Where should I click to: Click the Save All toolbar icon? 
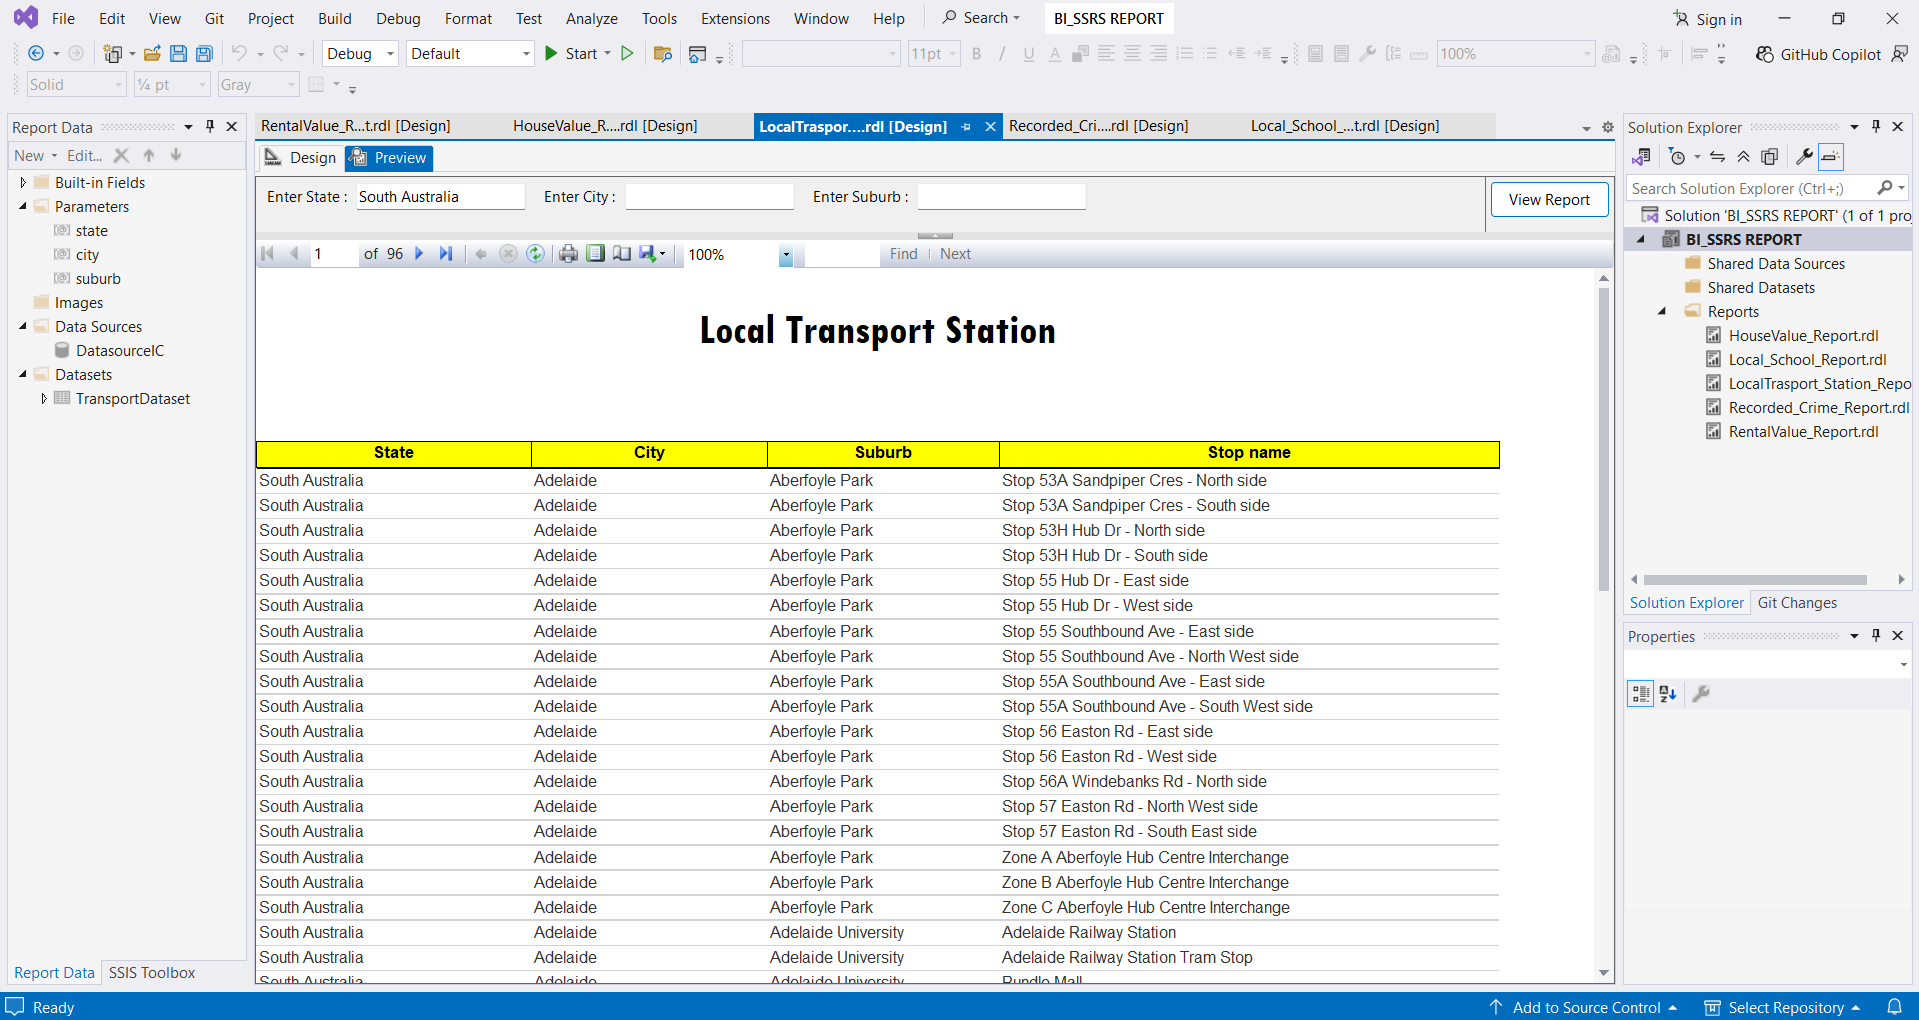point(204,54)
